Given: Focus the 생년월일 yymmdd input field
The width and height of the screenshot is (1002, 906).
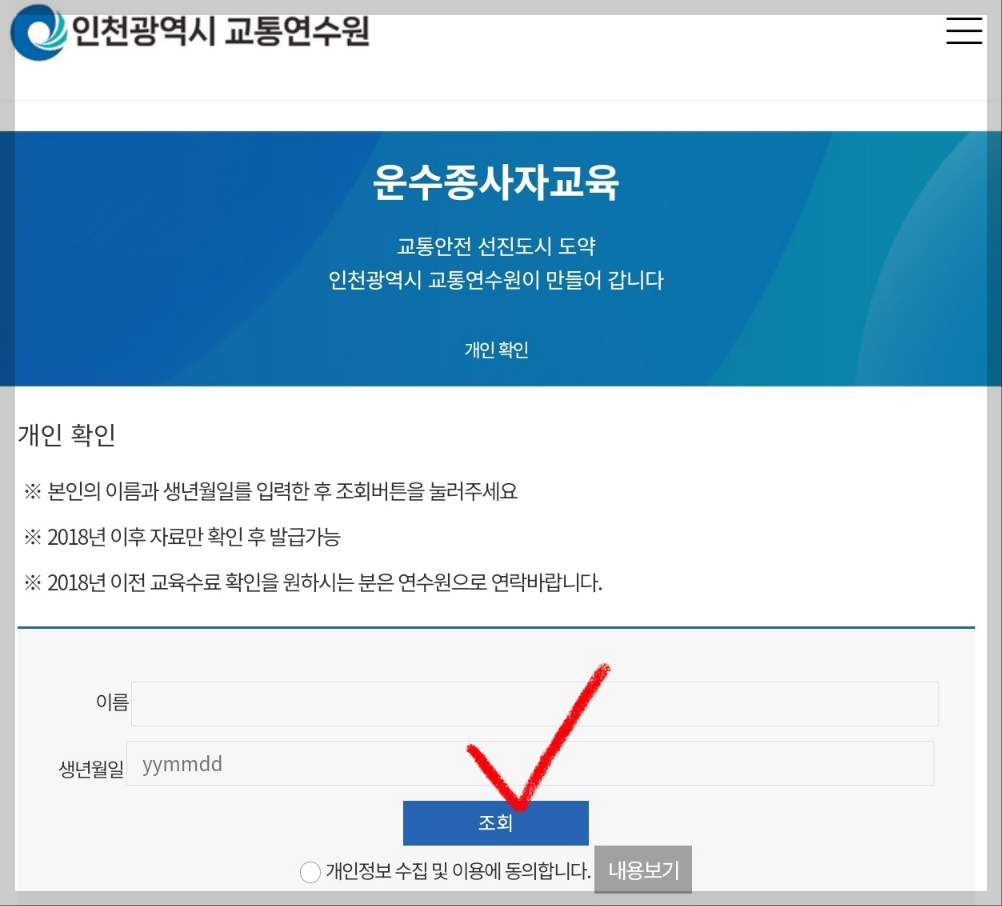Looking at the screenshot, I should pyautogui.click(x=534, y=763).
